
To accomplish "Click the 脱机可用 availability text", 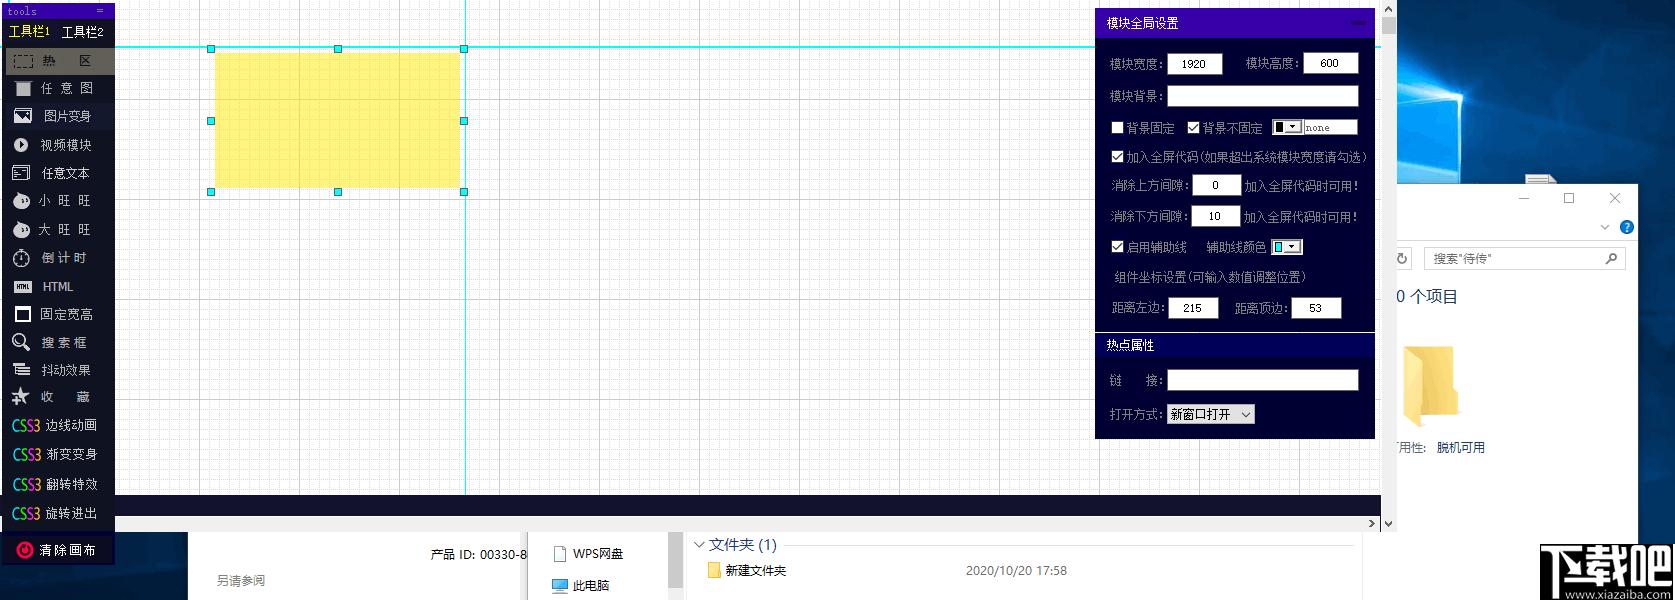I will tap(1460, 448).
